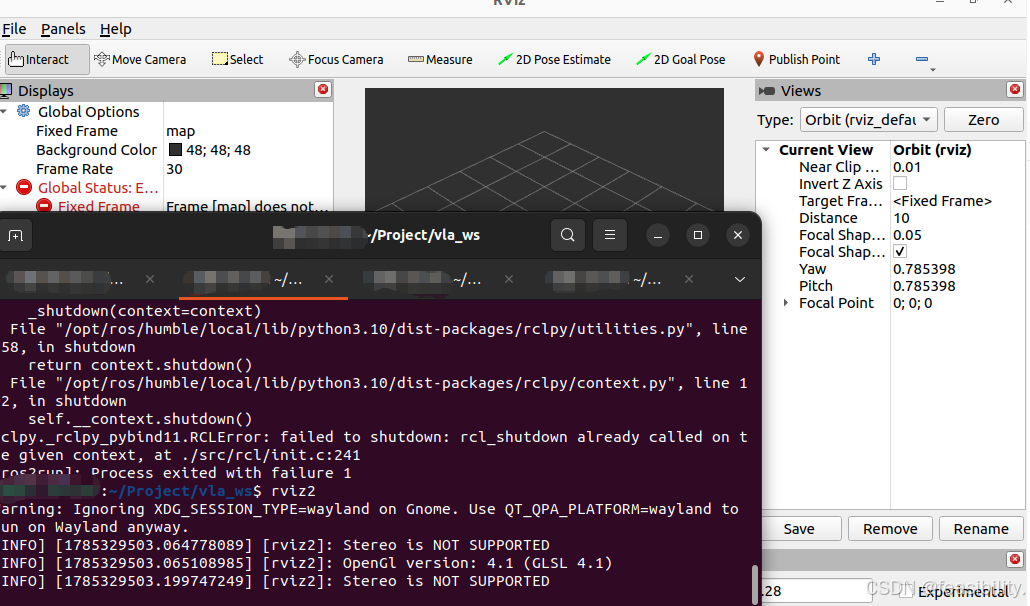Image resolution: width=1030 pixels, height=606 pixels.
Task: Select the Focal Shape size value 0.05
Action: (907, 235)
